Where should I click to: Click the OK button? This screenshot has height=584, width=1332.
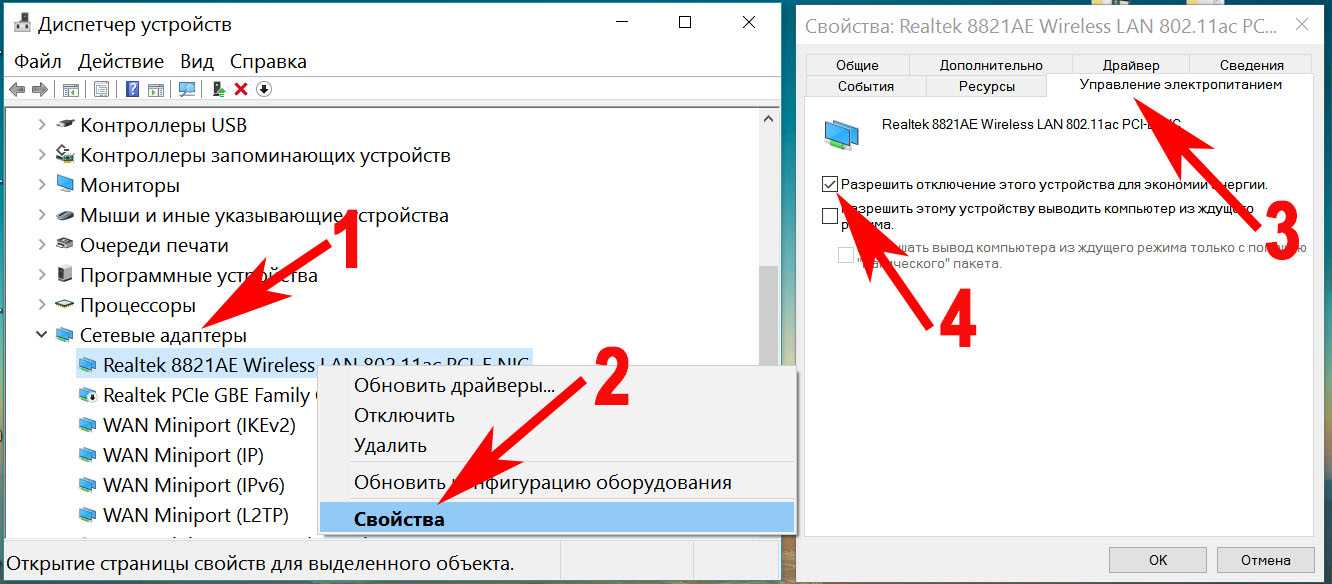(1158, 560)
